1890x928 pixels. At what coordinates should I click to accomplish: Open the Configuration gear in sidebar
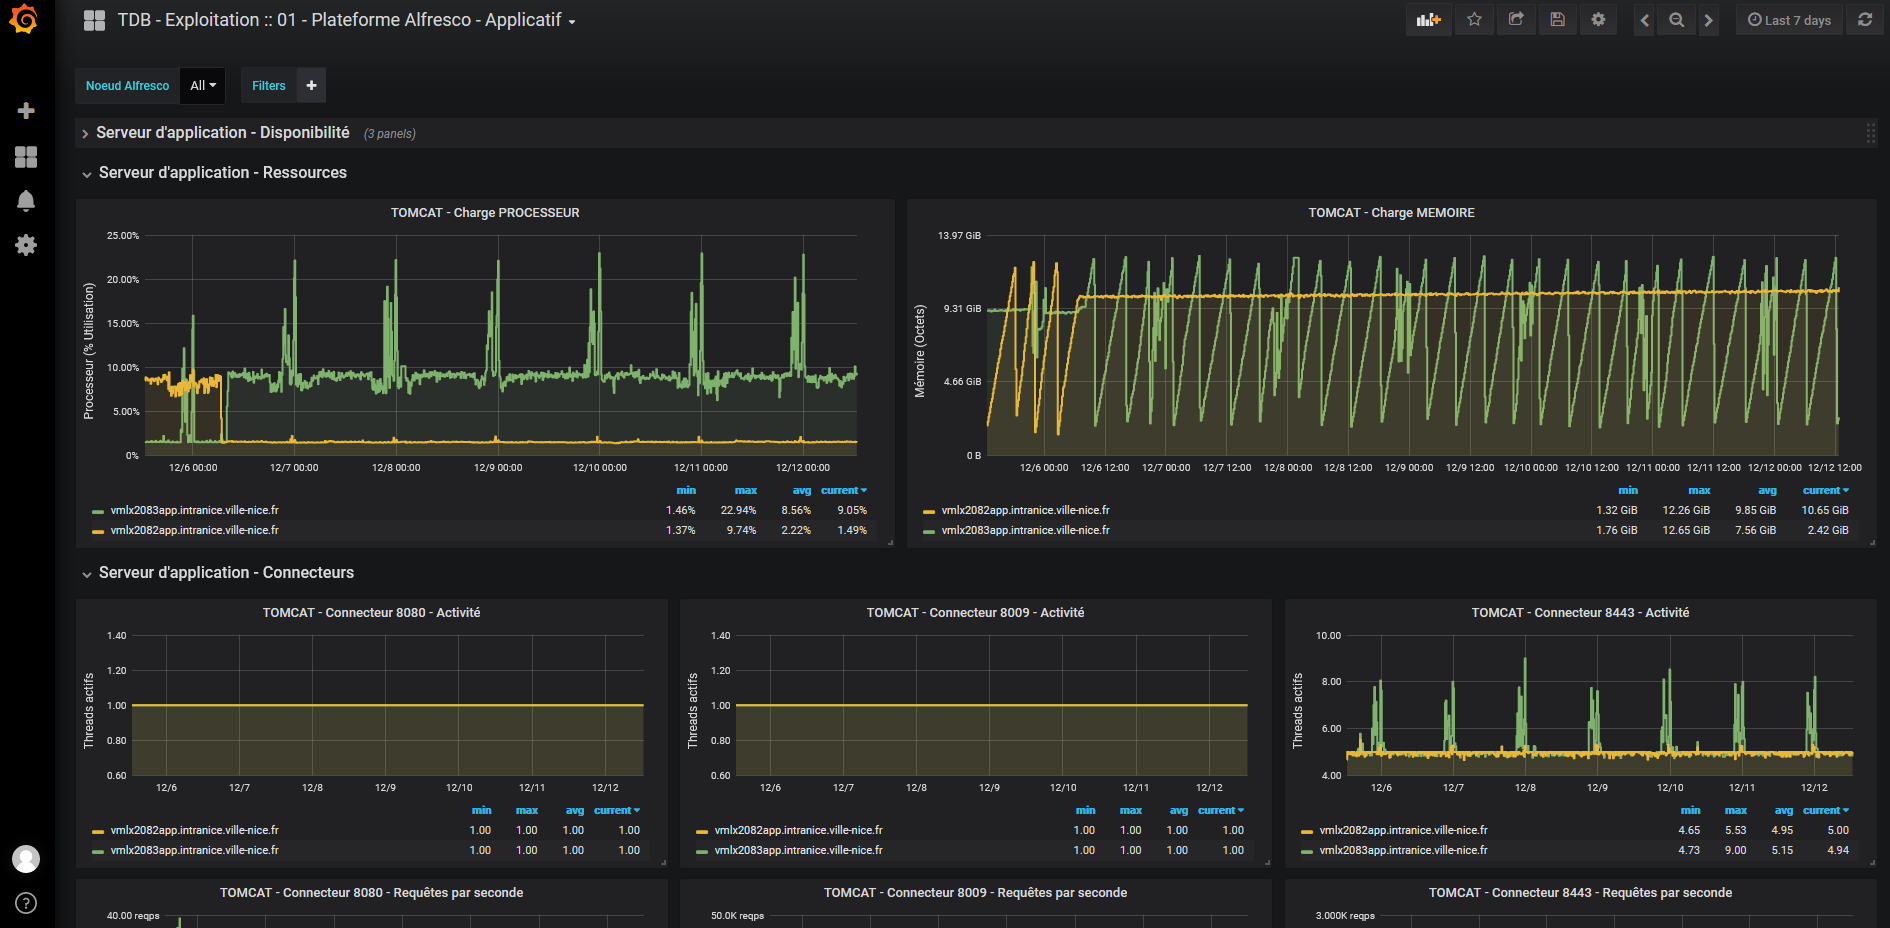26,245
